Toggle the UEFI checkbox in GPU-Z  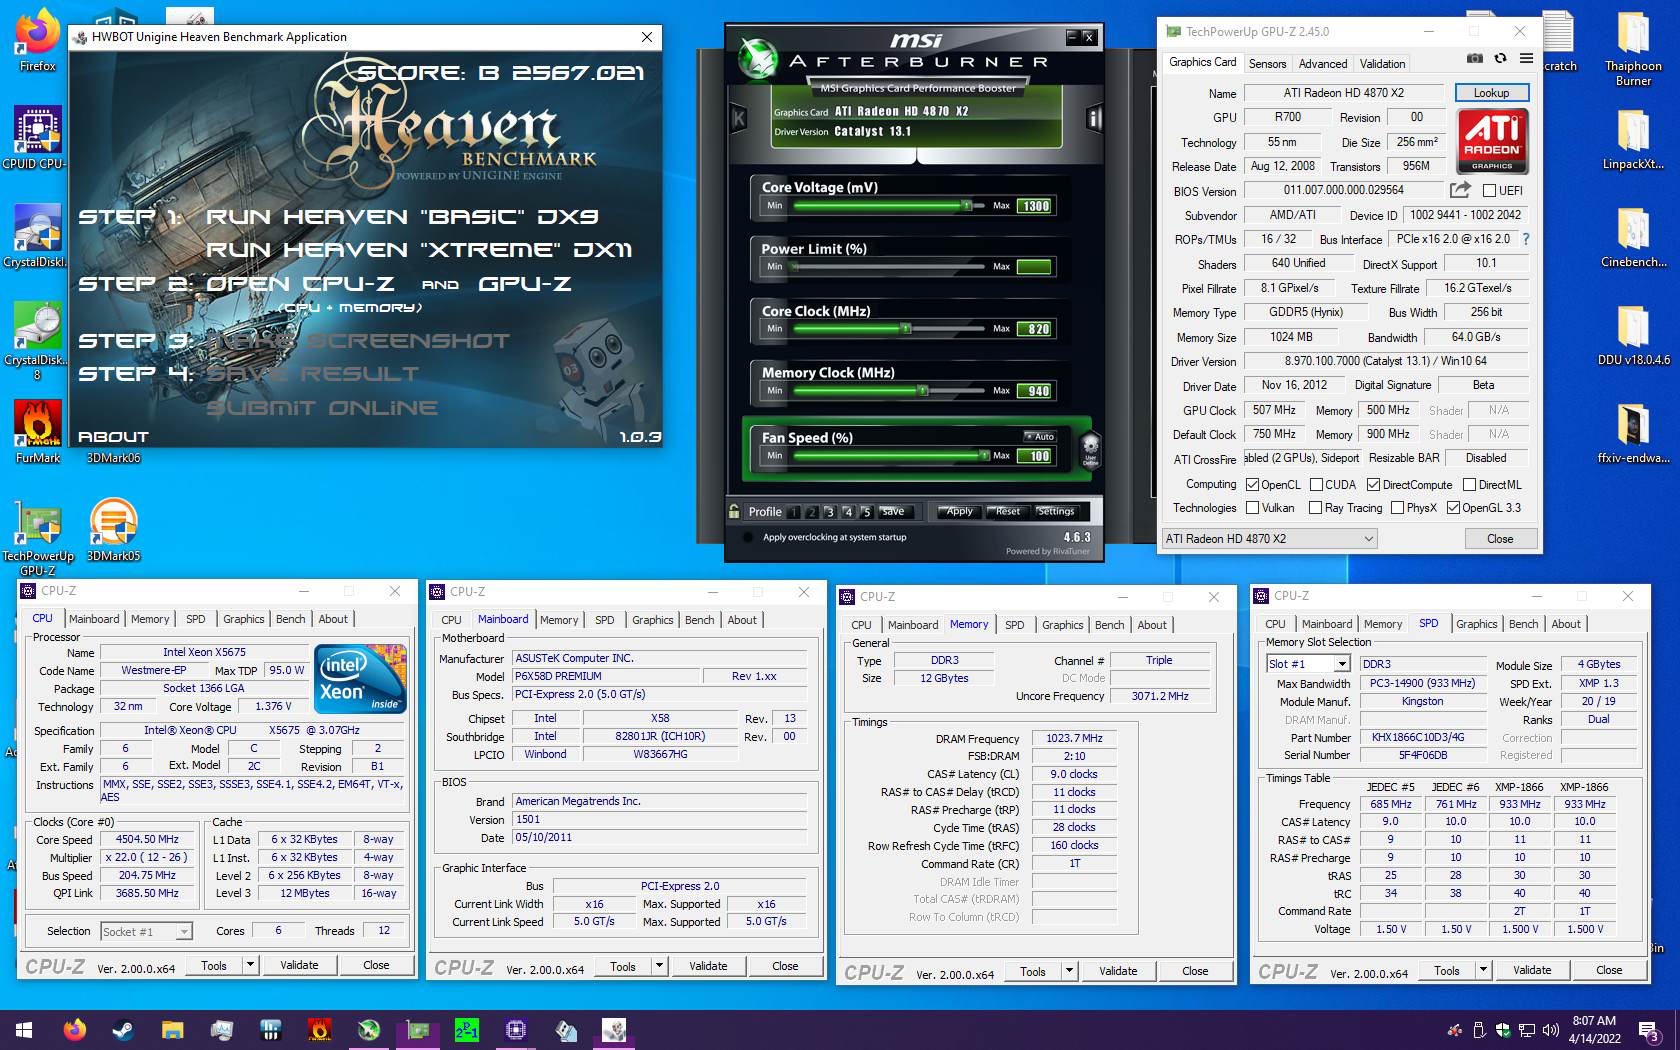[x=1489, y=191]
